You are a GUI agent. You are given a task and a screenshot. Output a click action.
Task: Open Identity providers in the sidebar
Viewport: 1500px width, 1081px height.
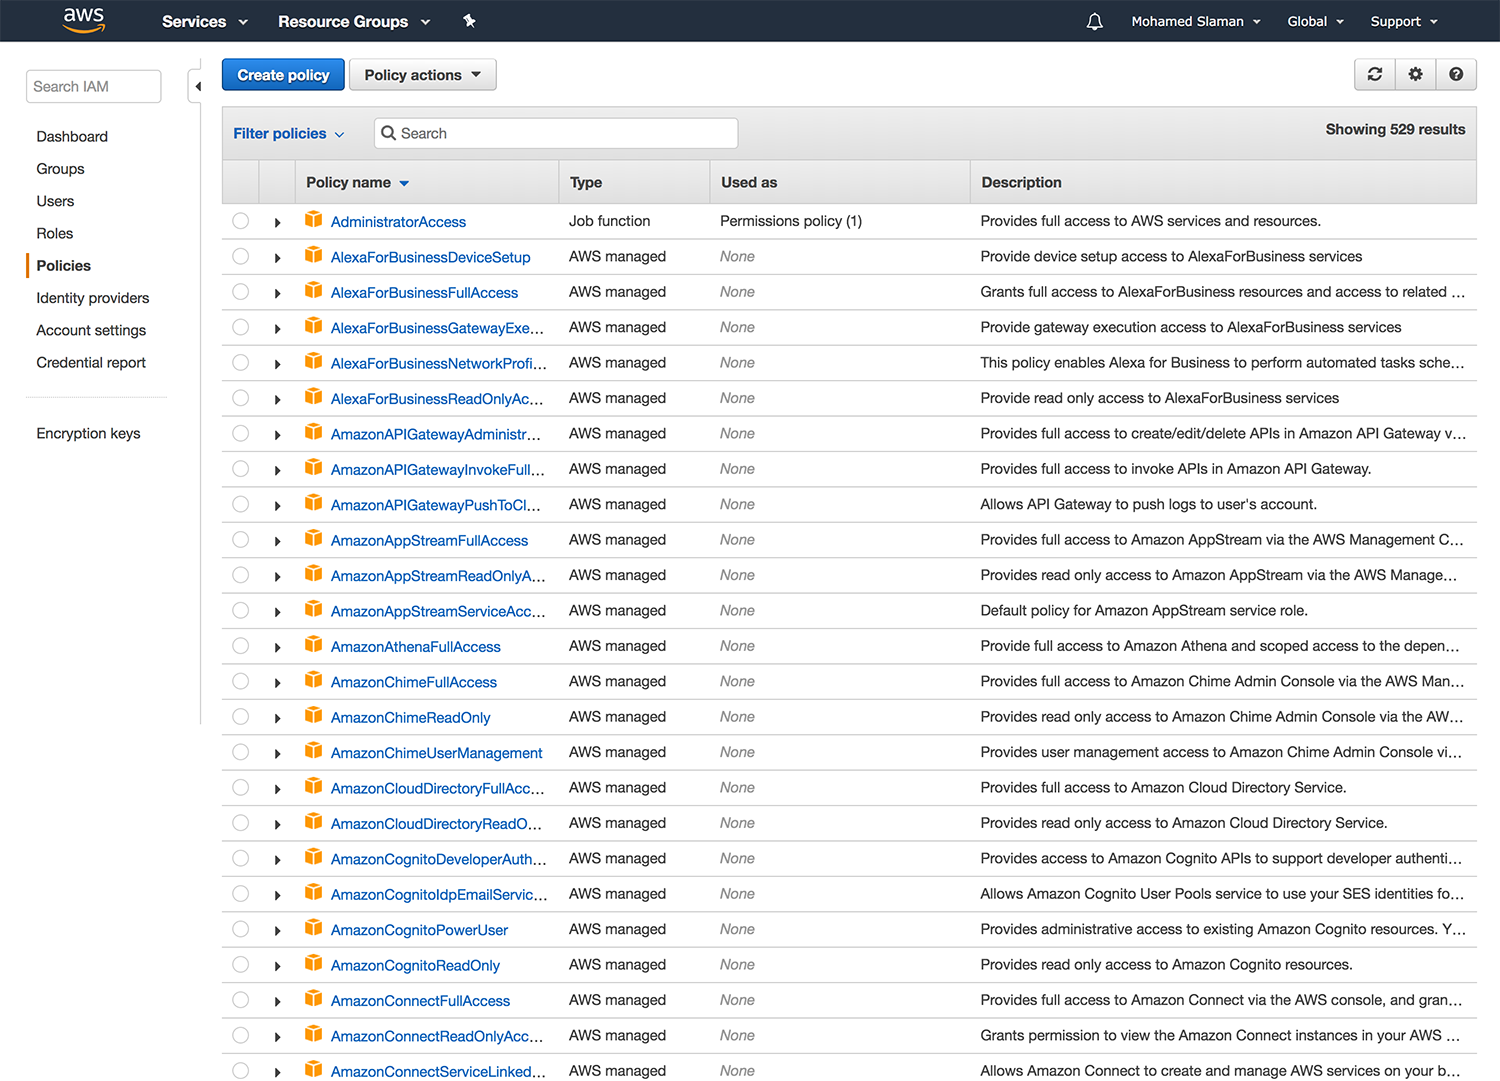coord(93,298)
